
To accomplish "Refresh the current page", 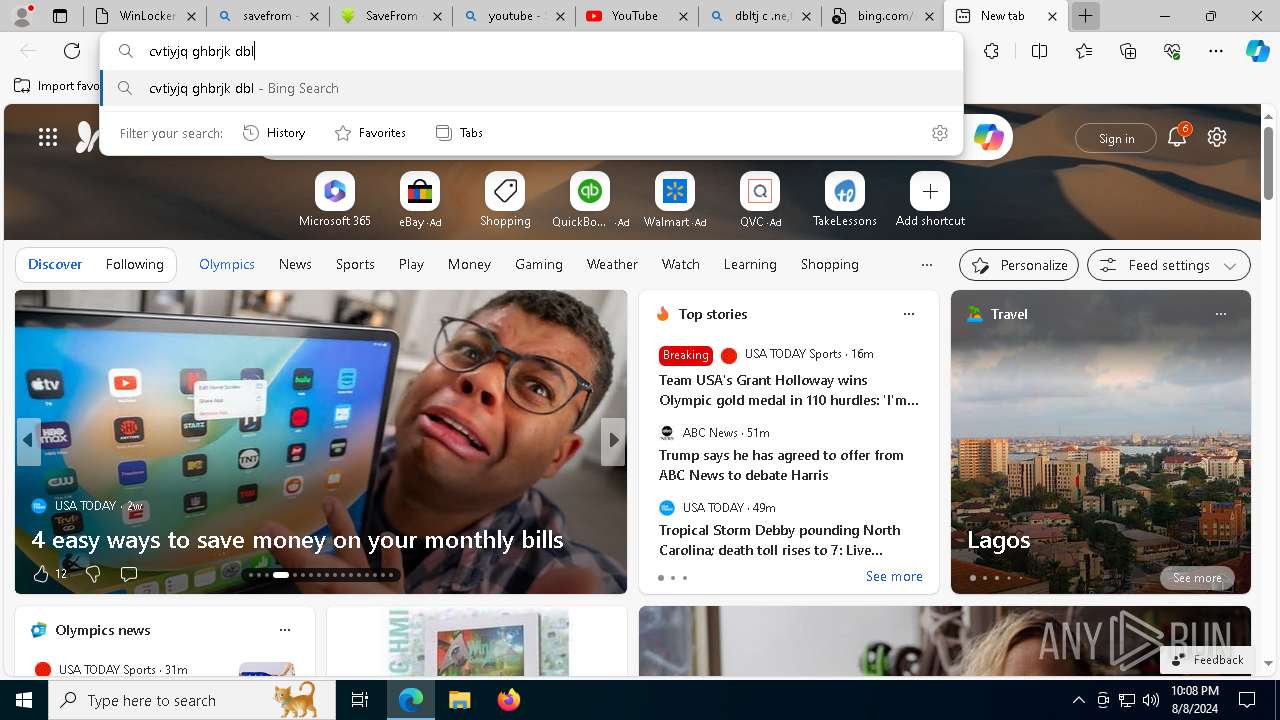I will [72, 51].
